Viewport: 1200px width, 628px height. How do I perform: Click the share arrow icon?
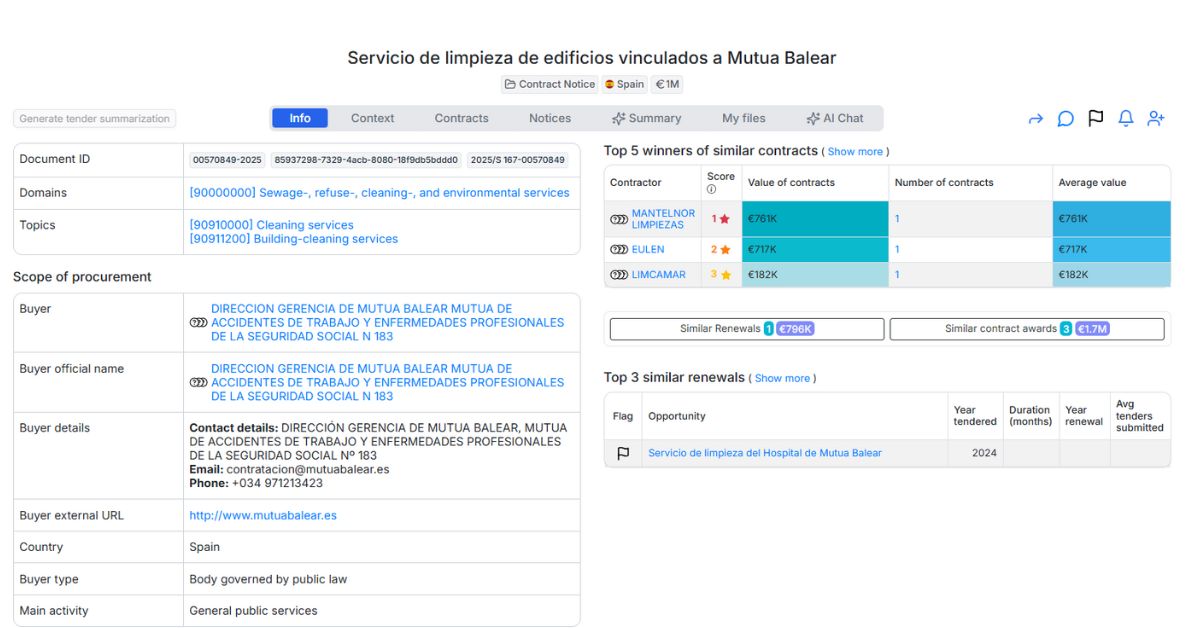point(1035,119)
